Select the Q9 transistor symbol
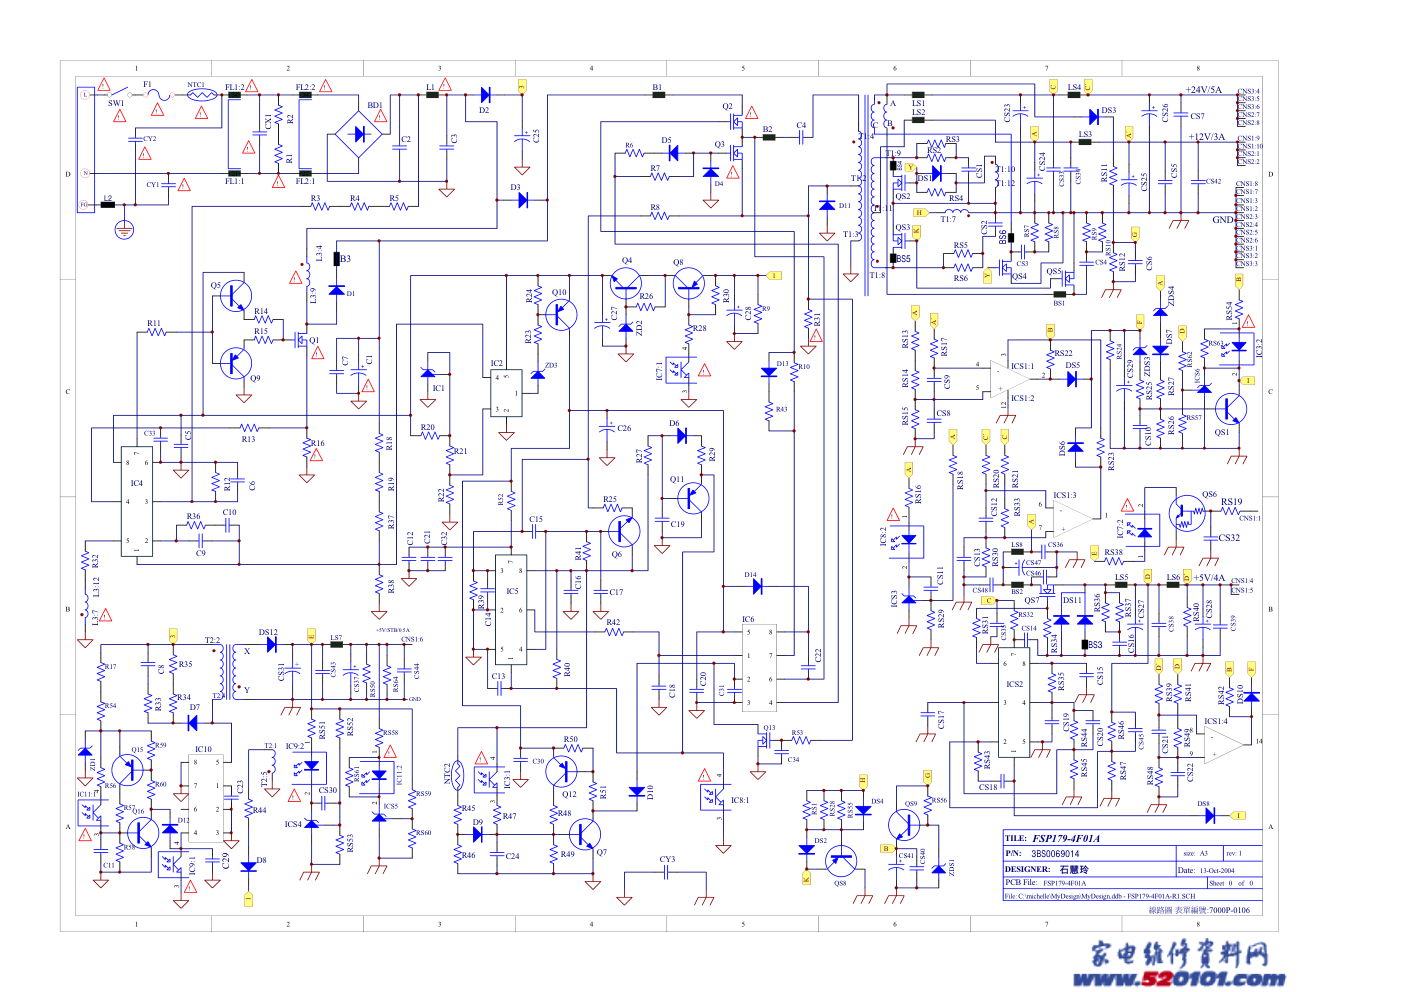Image resolution: width=1404 pixels, height=992 pixels. click(235, 363)
